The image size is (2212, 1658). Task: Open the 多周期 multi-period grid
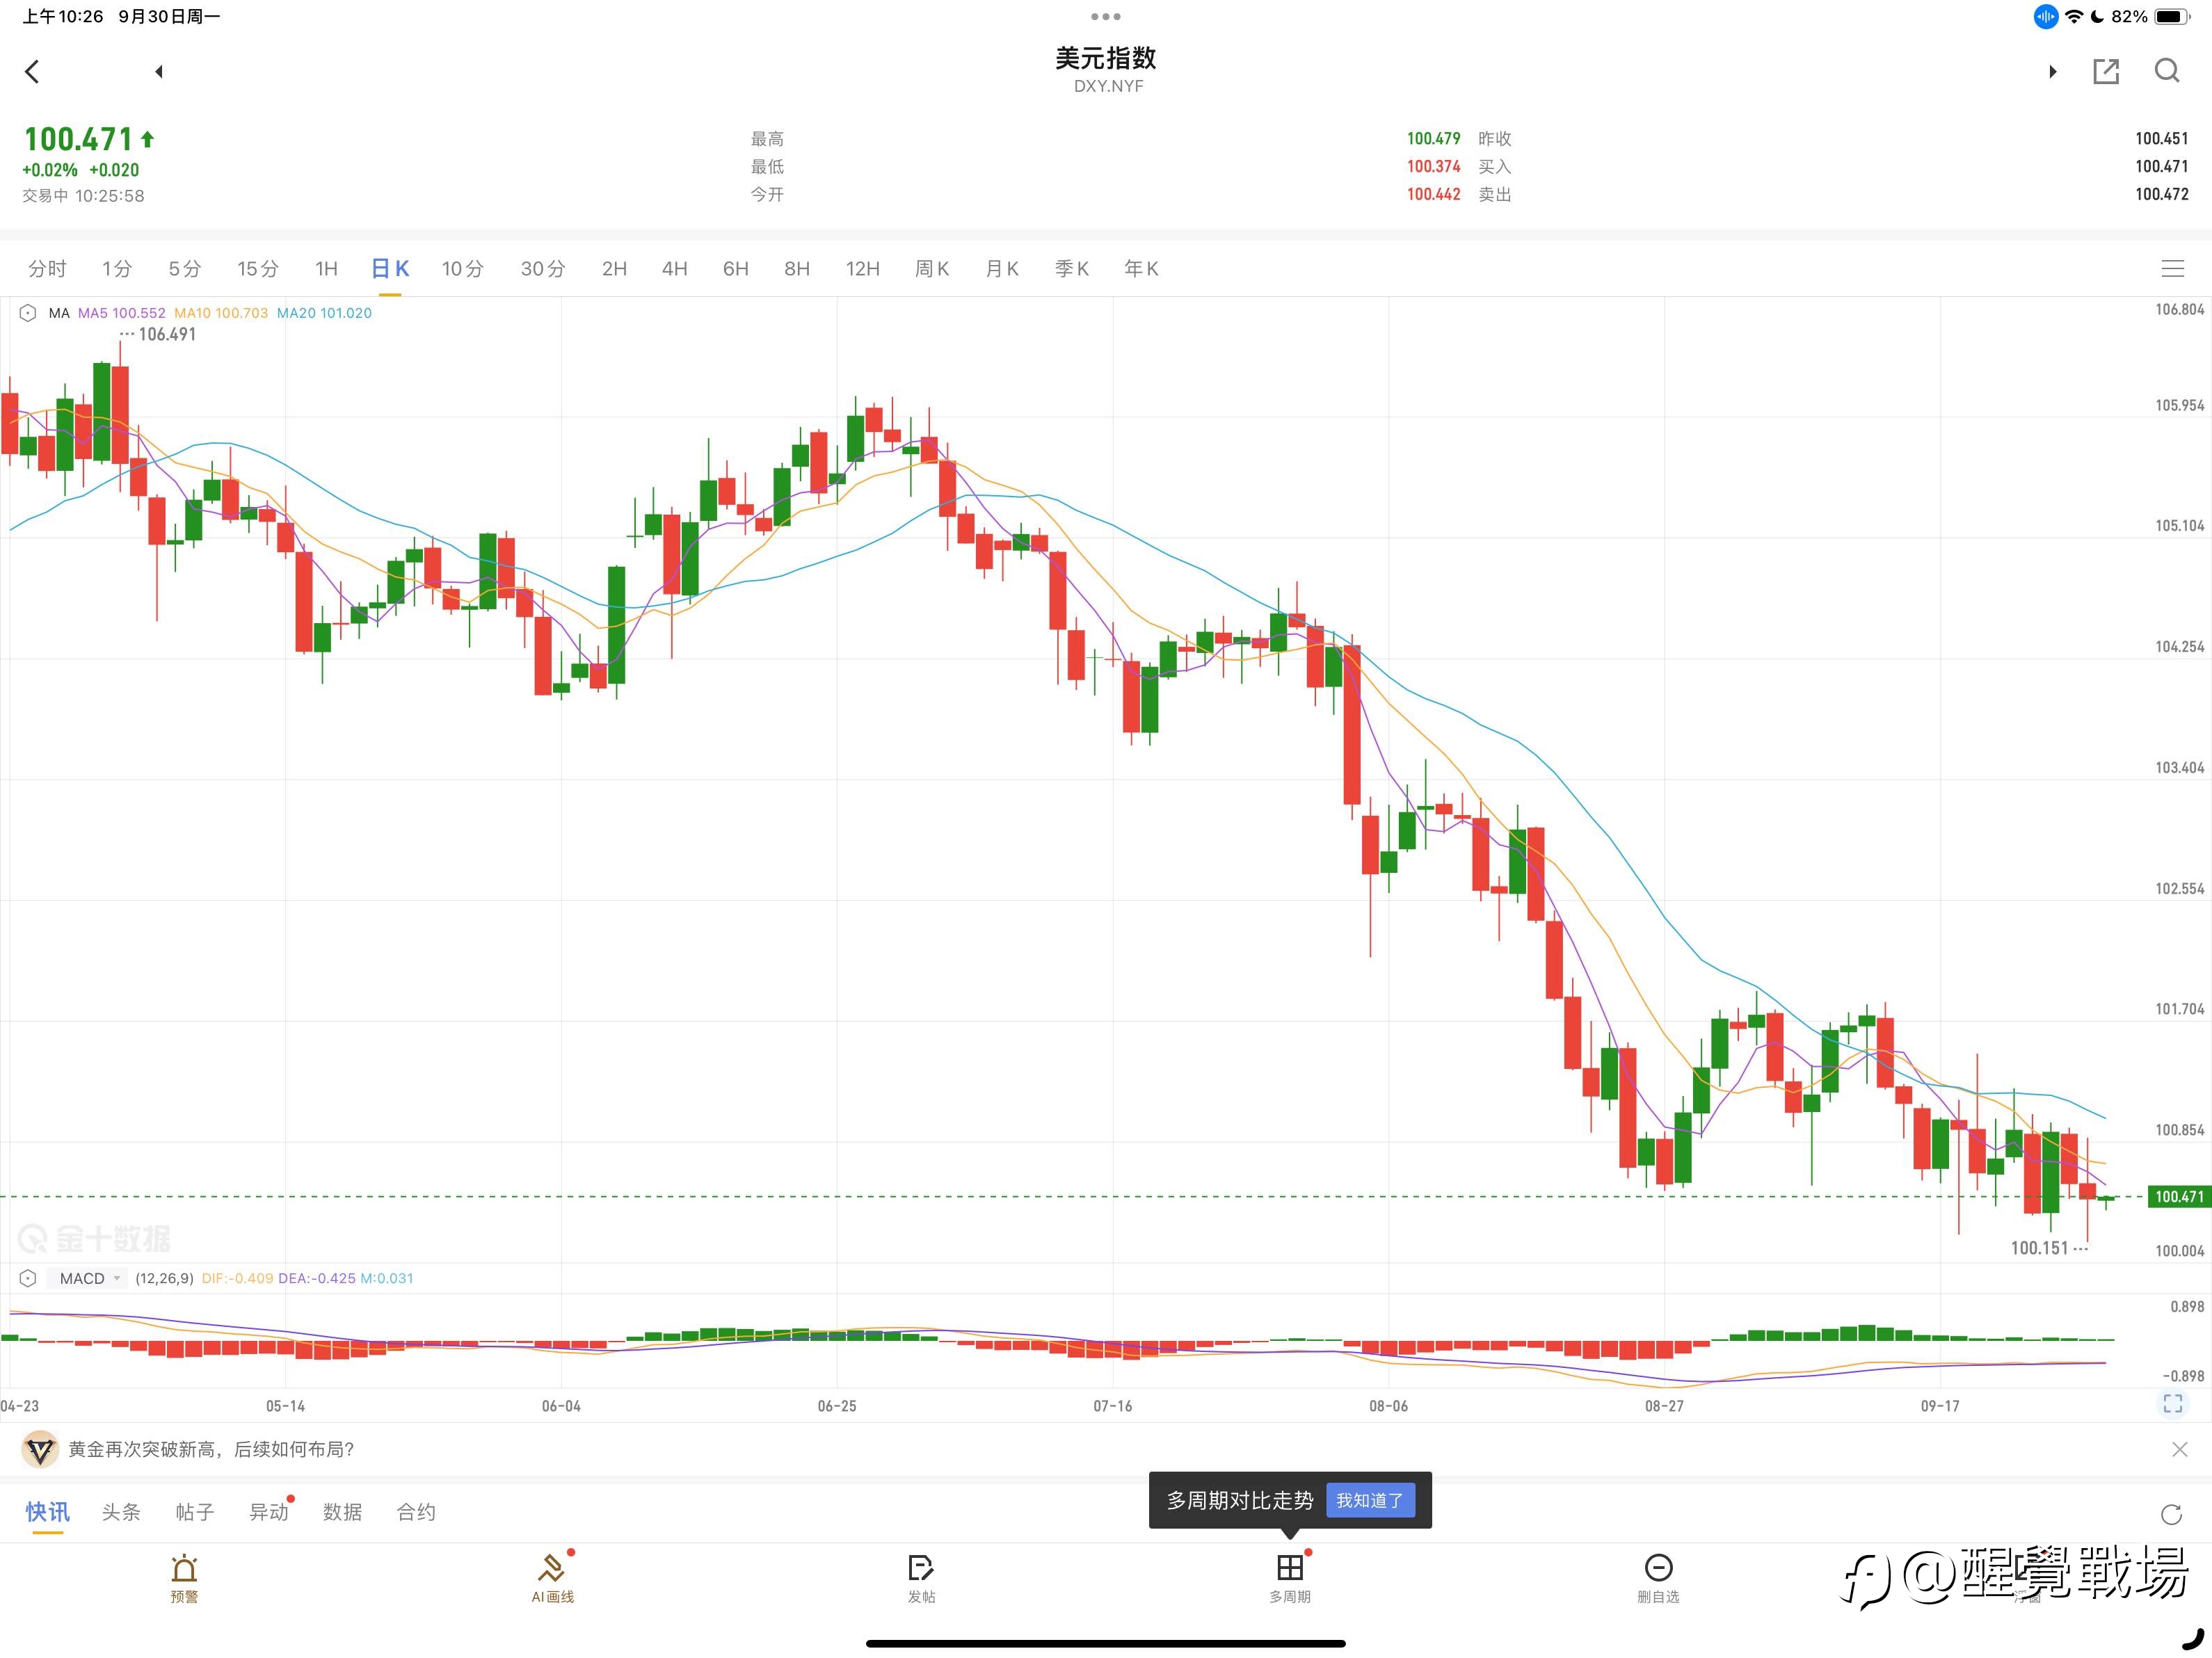click(1290, 1578)
